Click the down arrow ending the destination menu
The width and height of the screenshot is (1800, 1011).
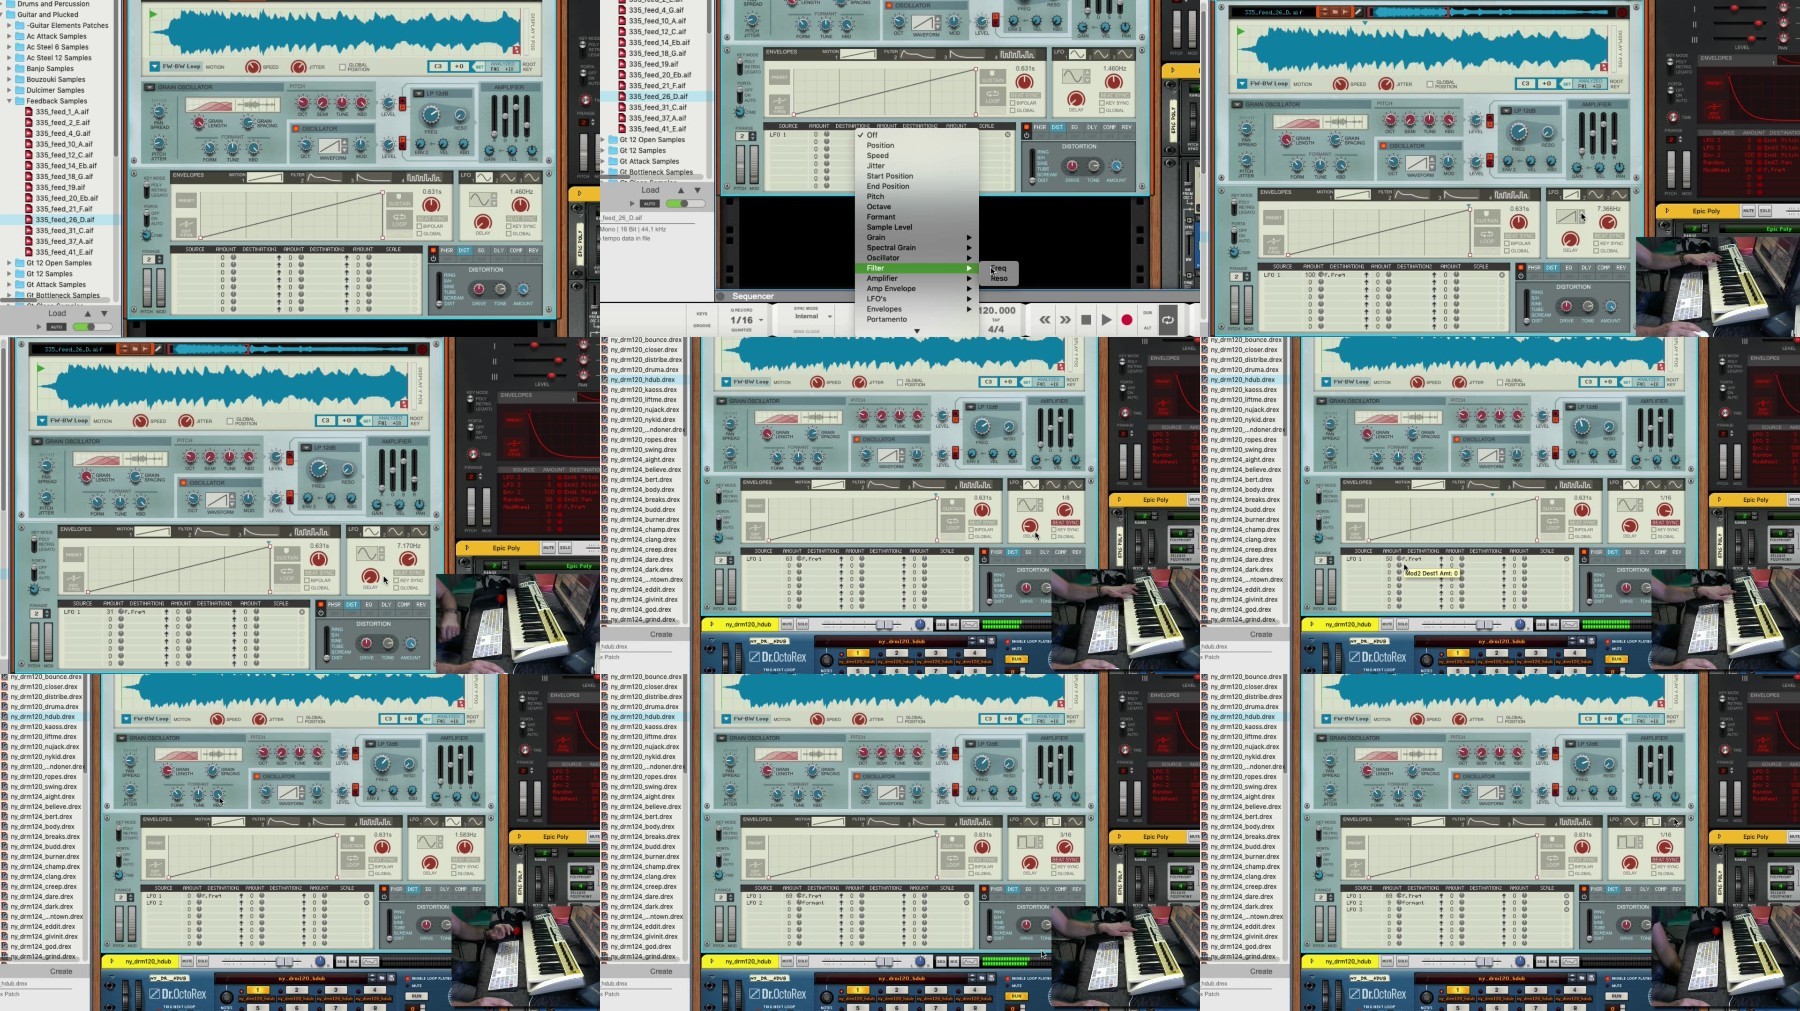[x=916, y=331]
